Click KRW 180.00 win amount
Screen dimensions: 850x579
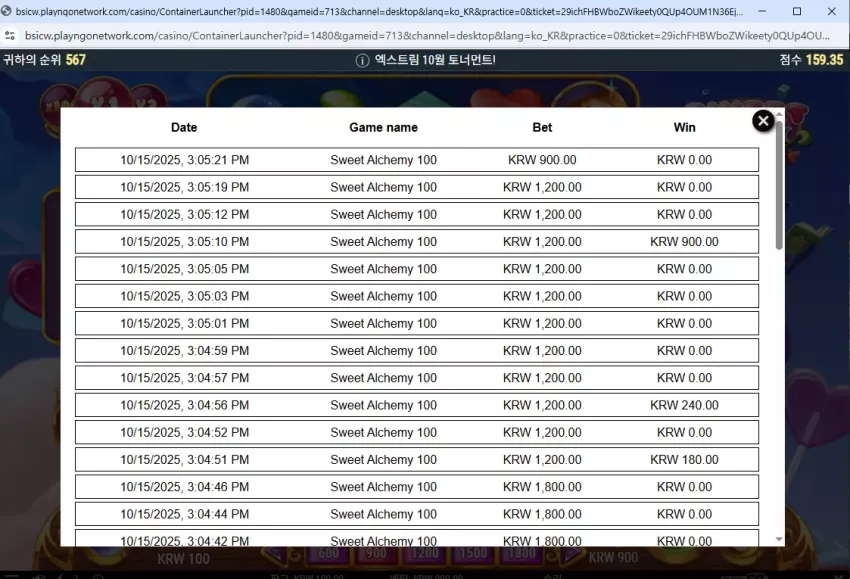point(684,460)
